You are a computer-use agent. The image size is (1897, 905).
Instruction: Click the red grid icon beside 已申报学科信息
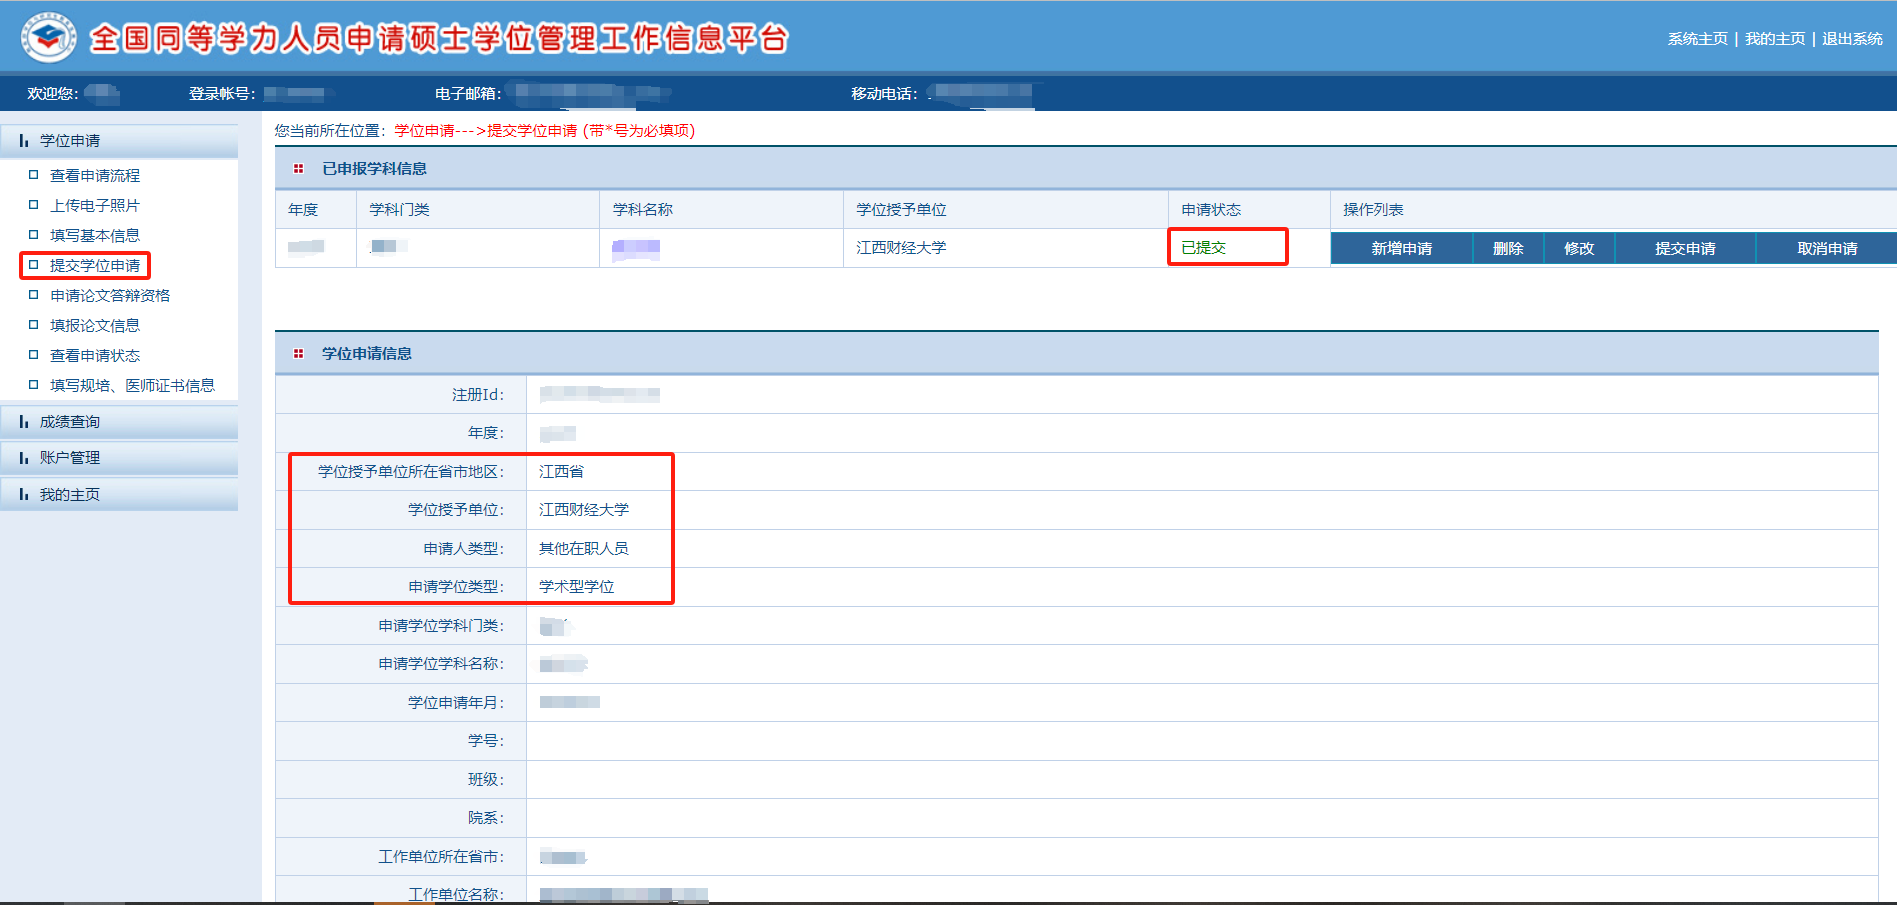[x=298, y=169]
